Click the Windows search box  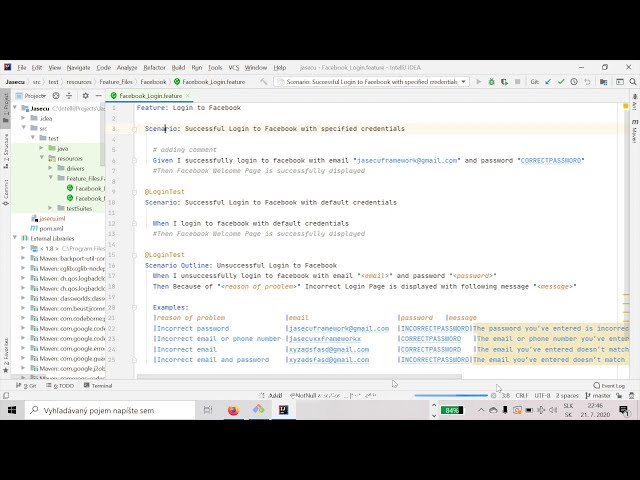[110, 410]
